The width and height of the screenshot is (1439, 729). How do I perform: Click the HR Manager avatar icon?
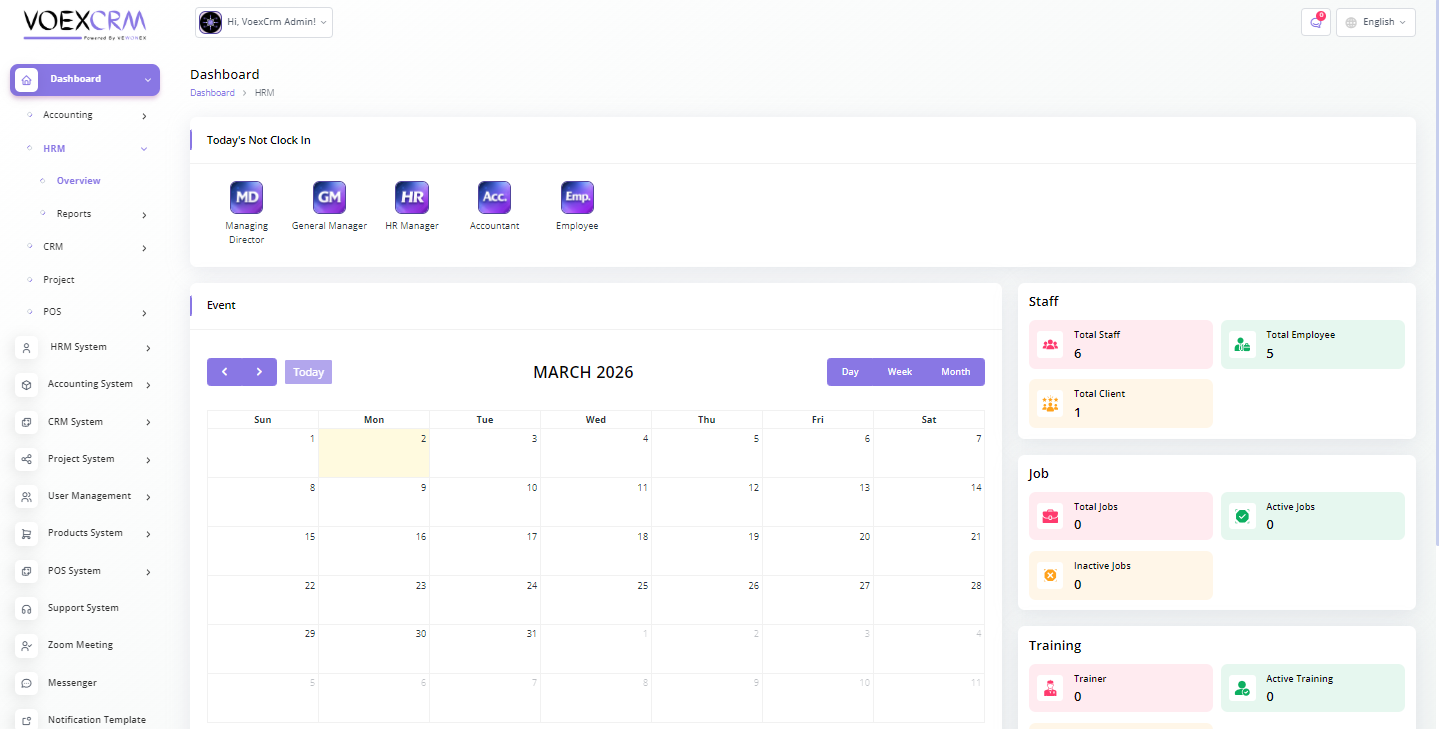coord(412,197)
